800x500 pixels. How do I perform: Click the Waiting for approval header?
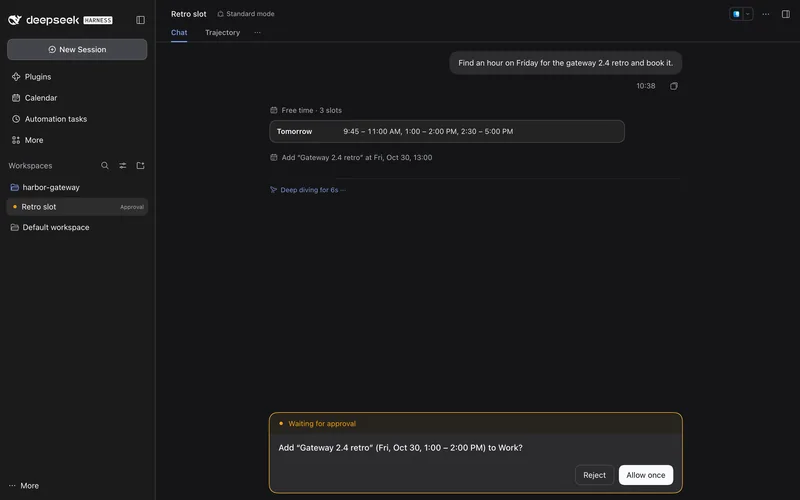pyautogui.click(x=322, y=423)
